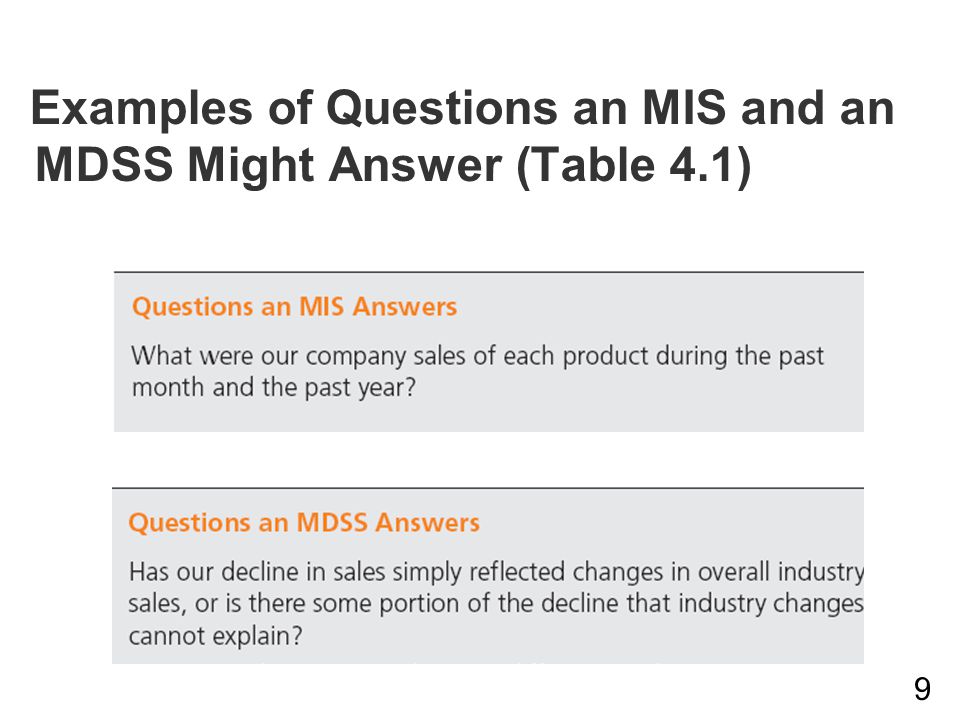Click the orange word "MDSS" in lower heading
960x720 pixels.
coord(332,523)
